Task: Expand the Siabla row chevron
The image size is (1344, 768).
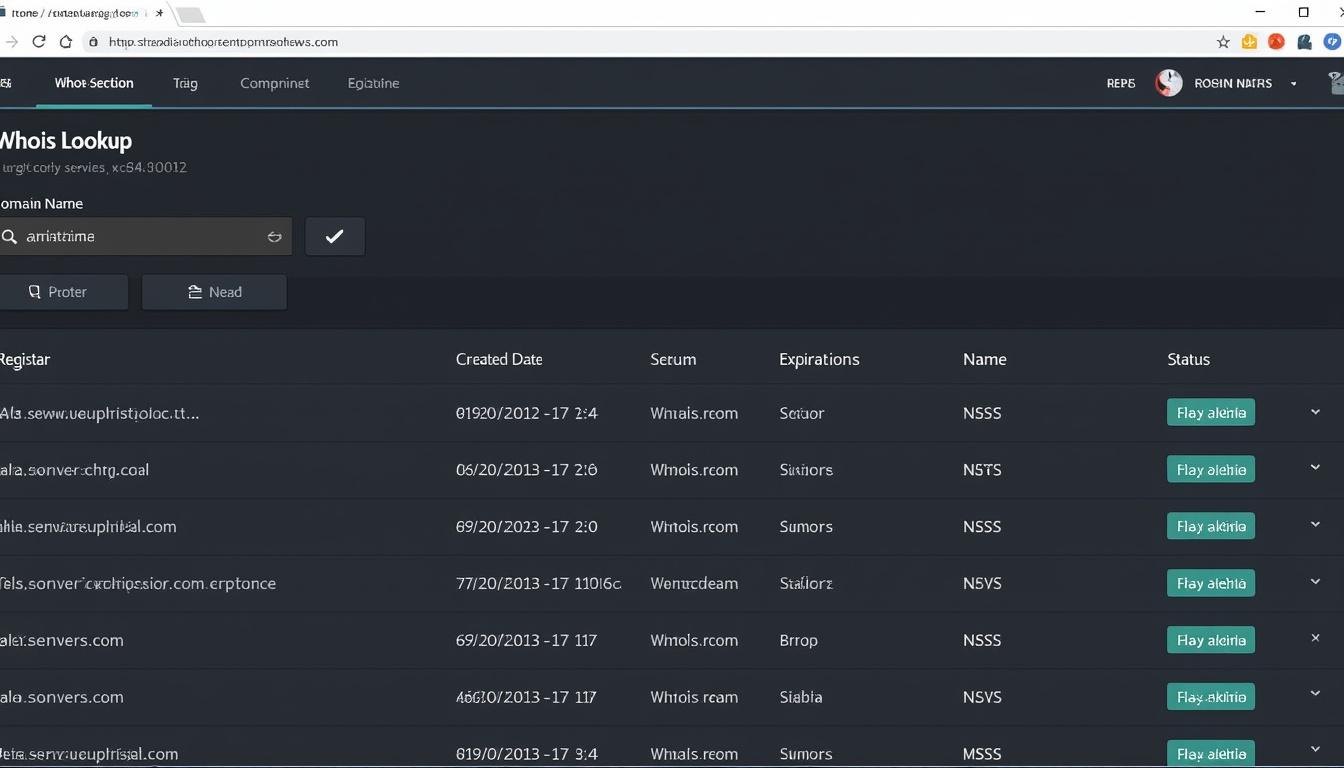Action: click(x=1315, y=695)
